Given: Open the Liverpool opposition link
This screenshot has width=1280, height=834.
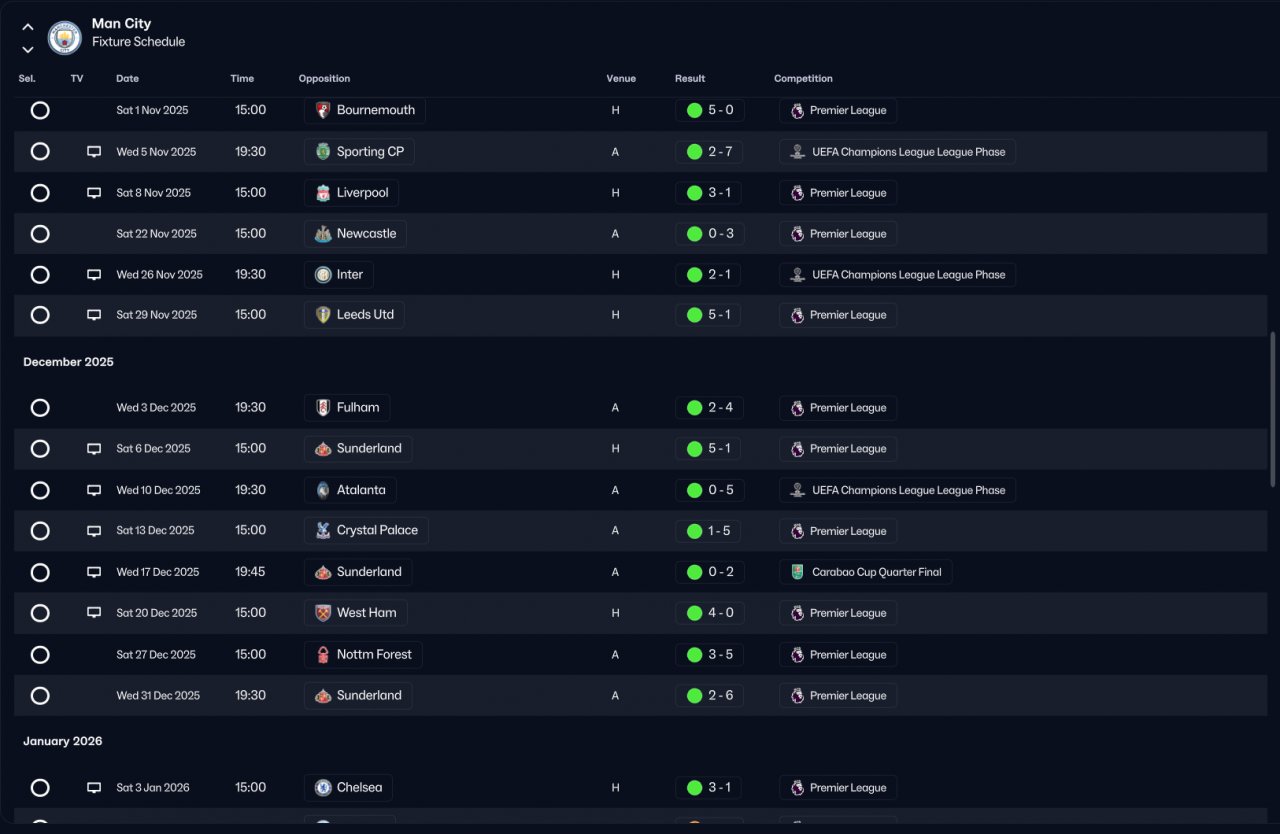Looking at the screenshot, I should click(x=351, y=193).
